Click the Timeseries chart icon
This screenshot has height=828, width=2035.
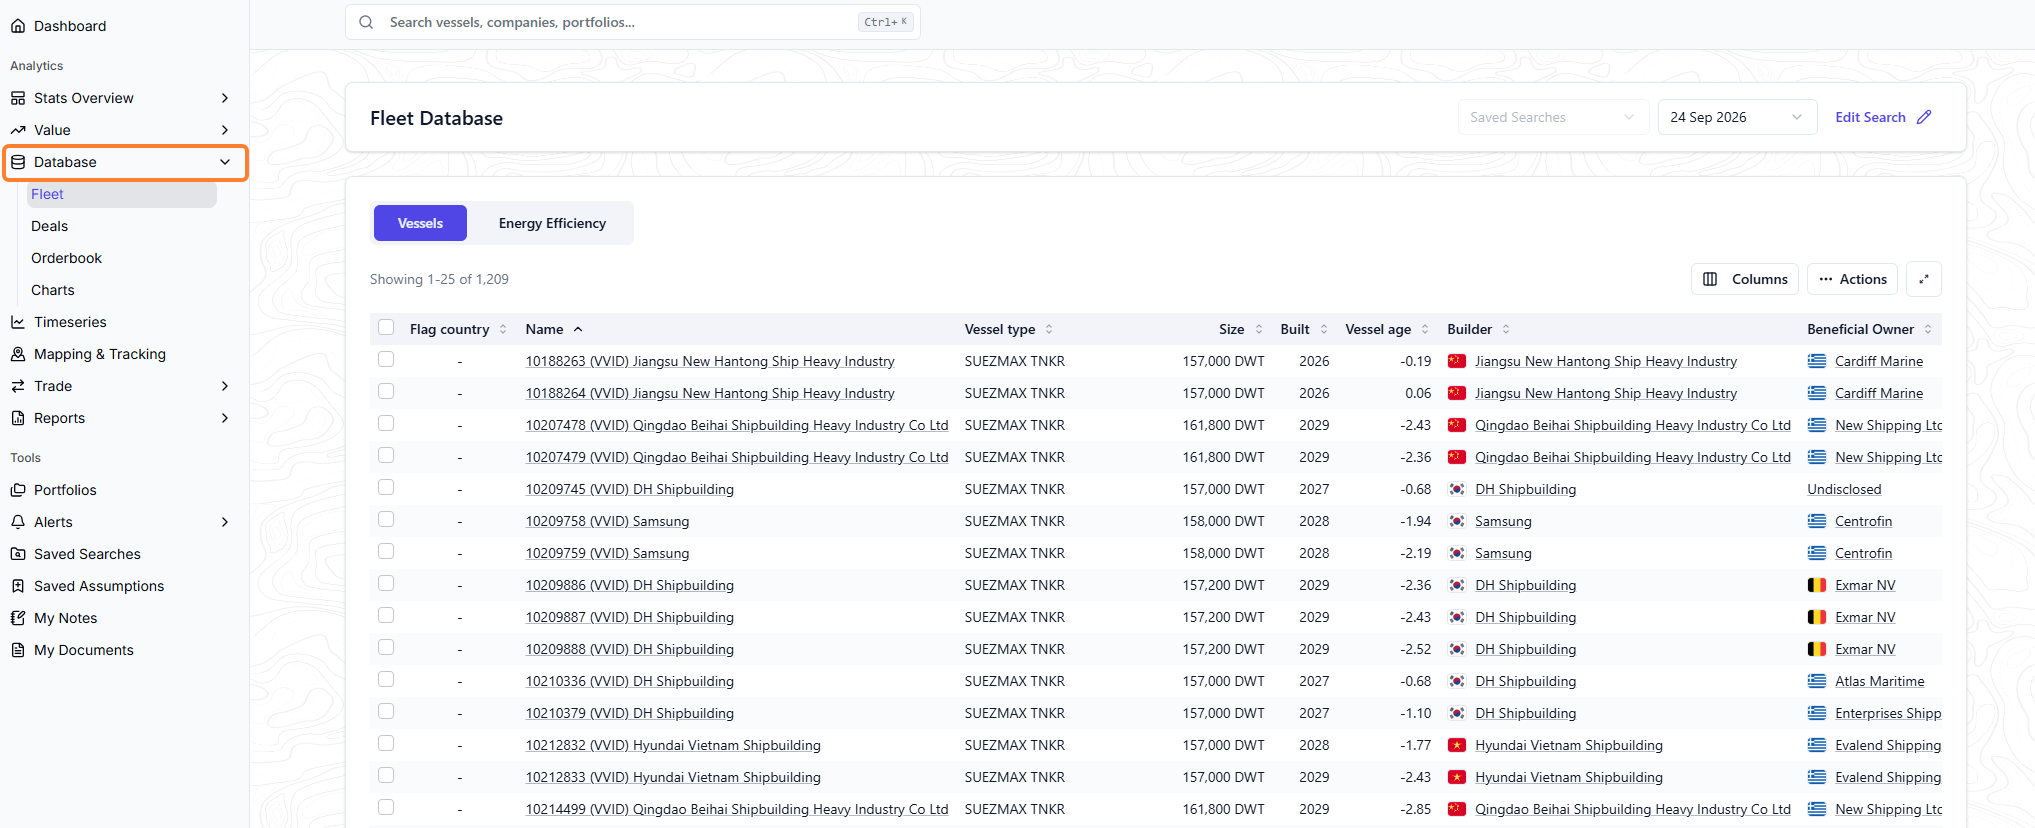click(x=18, y=322)
